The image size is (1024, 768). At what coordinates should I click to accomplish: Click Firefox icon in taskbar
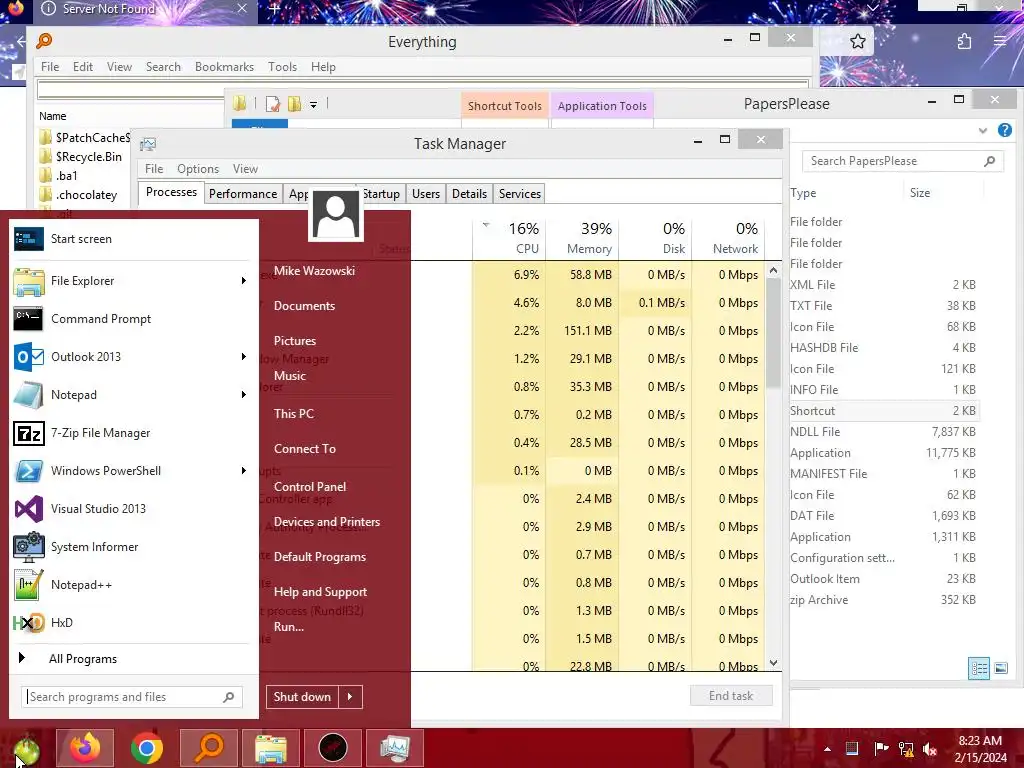[x=85, y=748]
